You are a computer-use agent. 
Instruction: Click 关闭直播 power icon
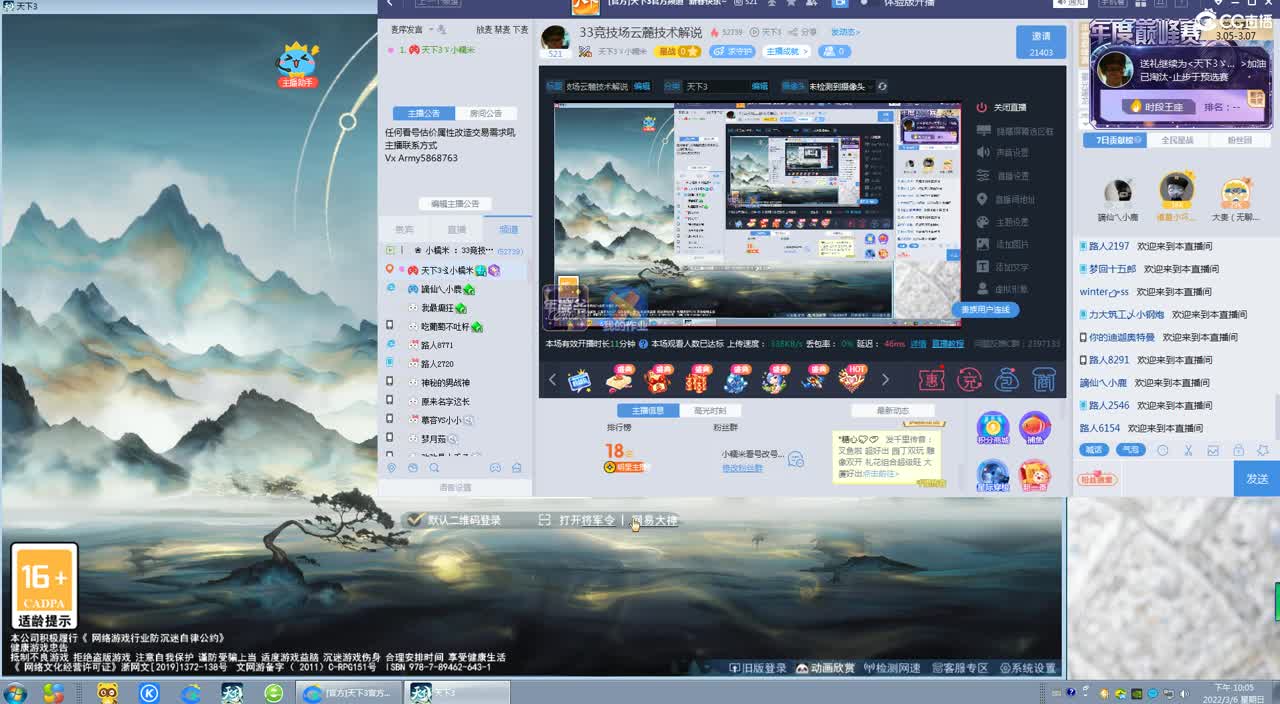click(982, 107)
